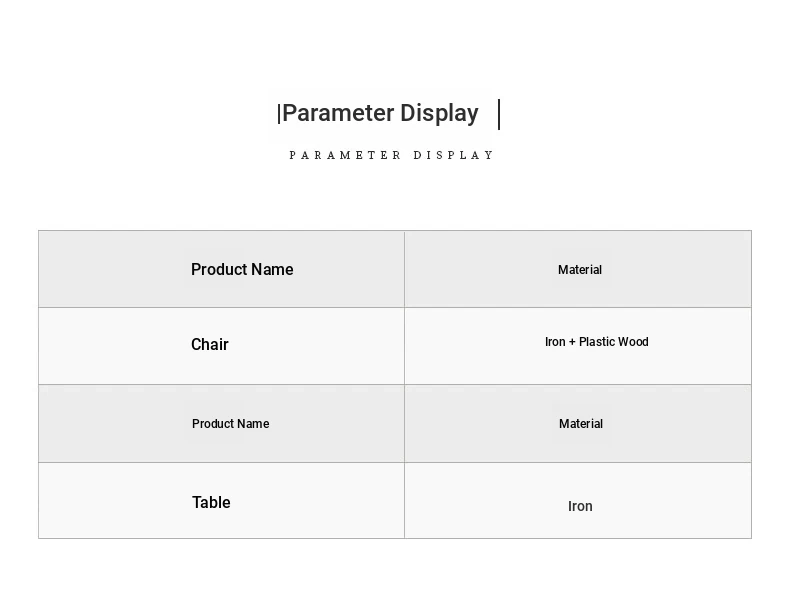Select the "Iron + Plastic Wood" material cell
790x598 pixels.
pos(596,342)
